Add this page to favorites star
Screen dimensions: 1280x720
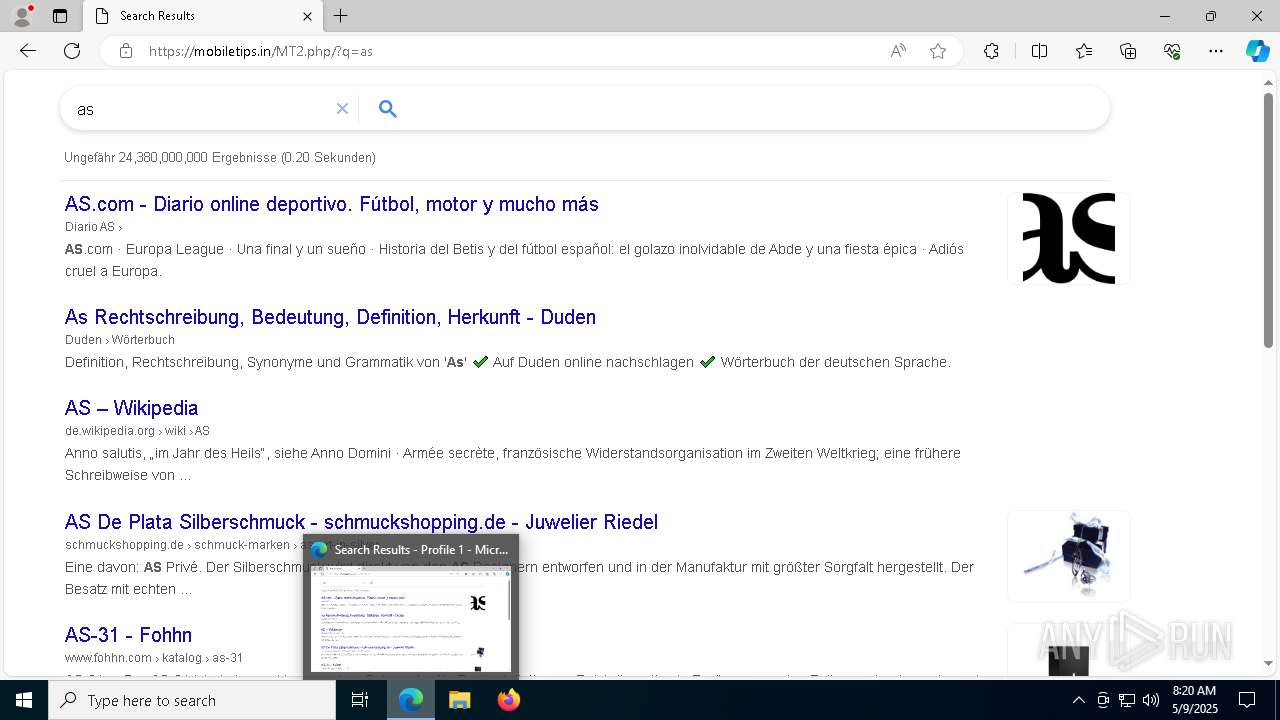(x=938, y=51)
